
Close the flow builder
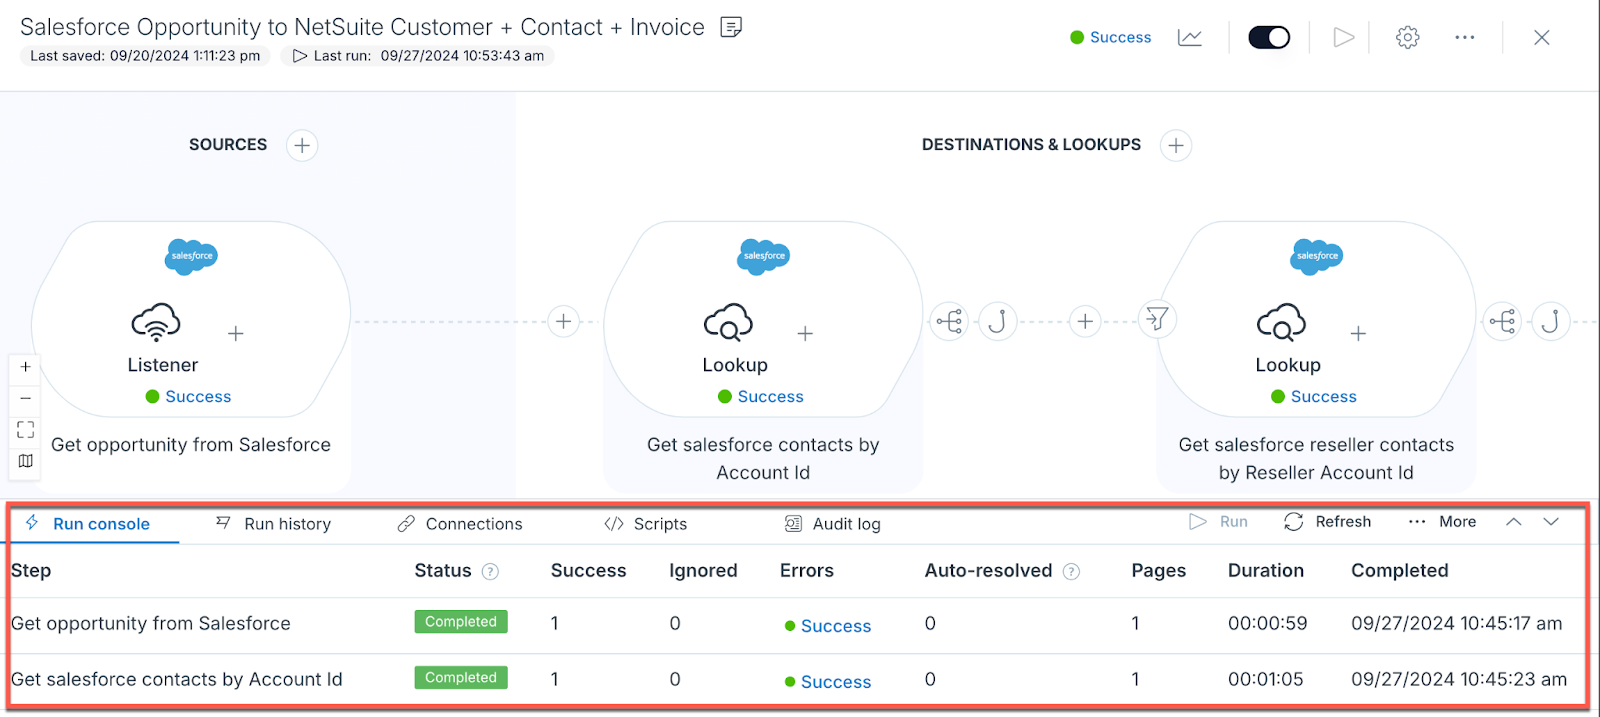pyautogui.click(x=1542, y=37)
